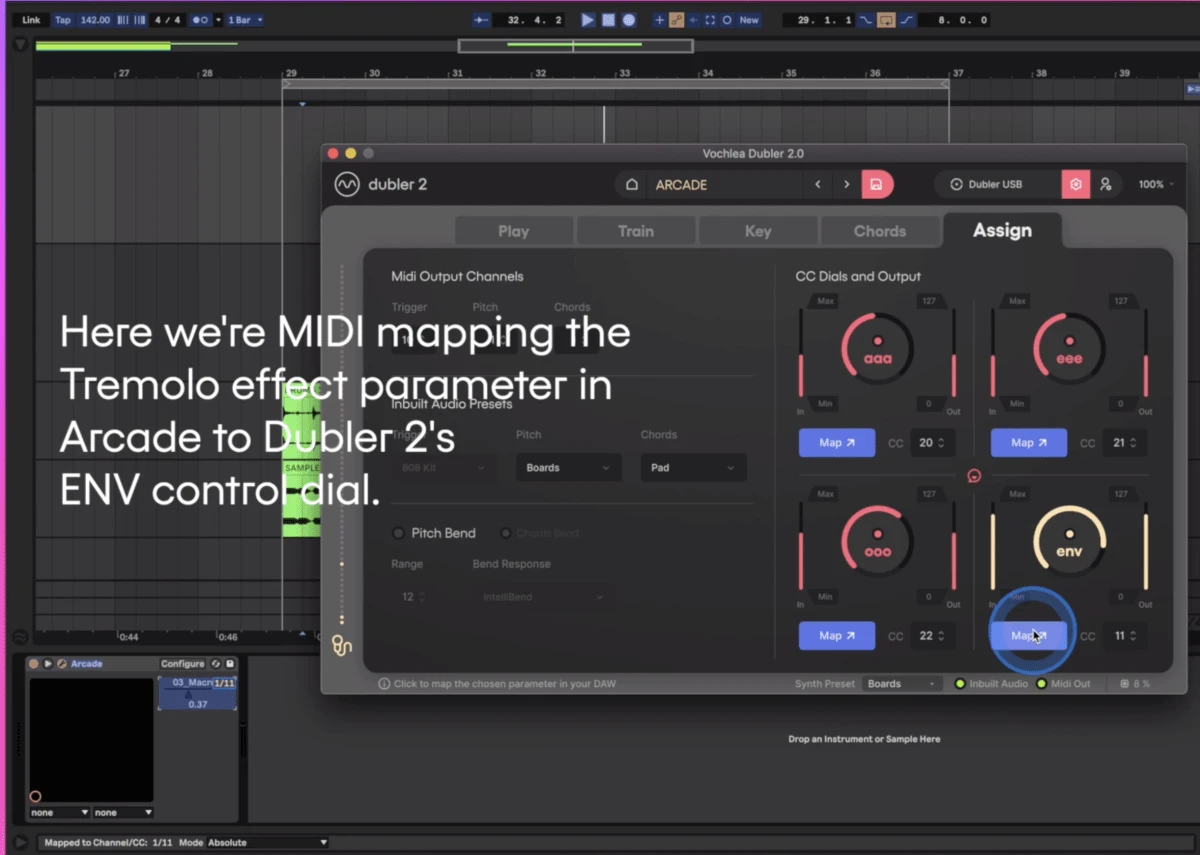Image resolution: width=1200 pixels, height=855 pixels.
Task: Open the second none dropdown under Arcade
Action: click(124, 813)
